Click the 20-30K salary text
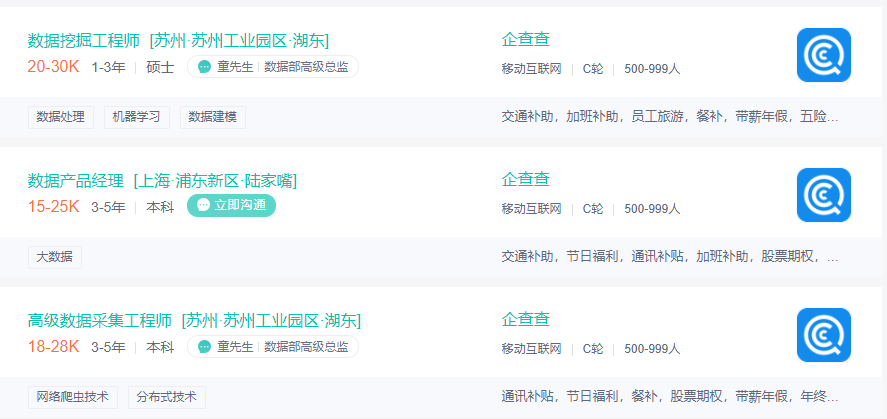This screenshot has width=887, height=419. (53, 67)
